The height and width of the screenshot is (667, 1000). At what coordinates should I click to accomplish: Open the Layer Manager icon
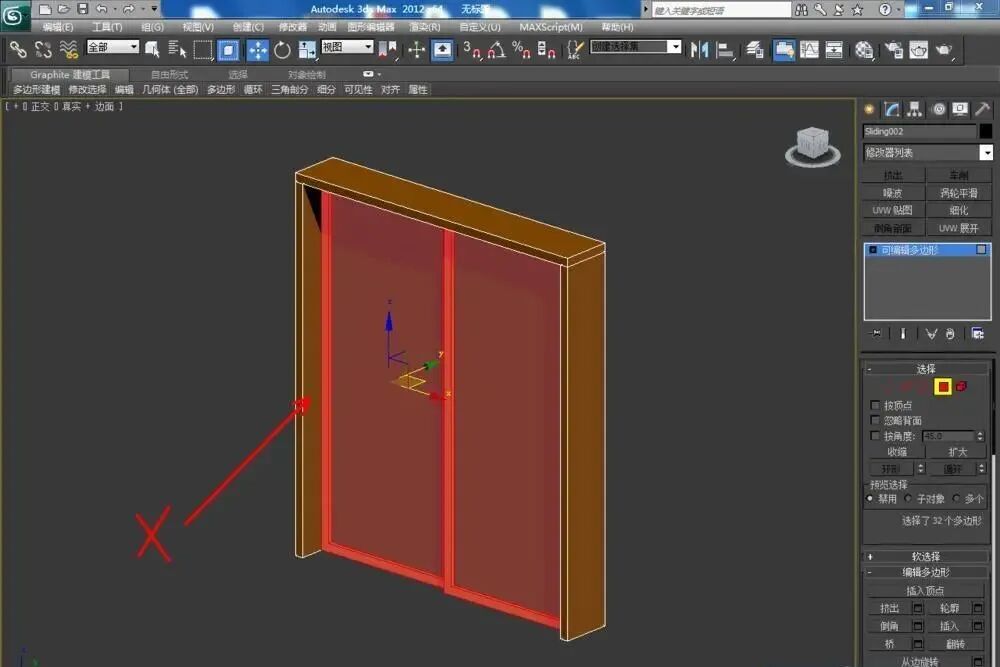(755, 50)
